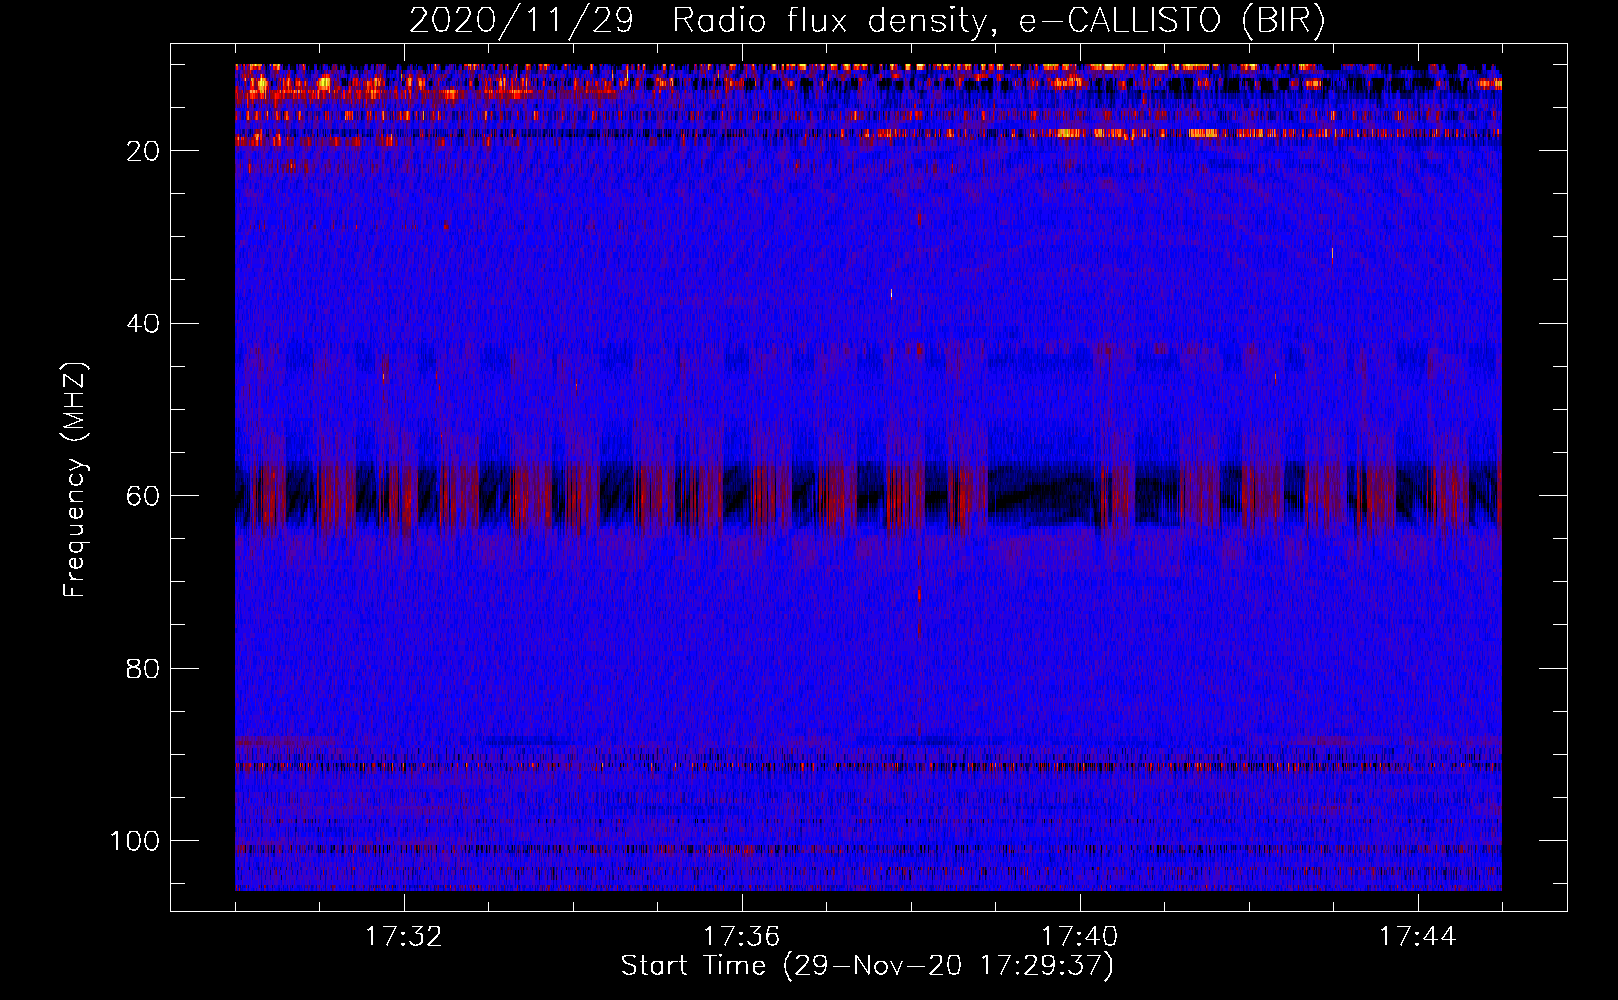Click the "17:32" time tick label
Screen dimensions: 1618x1000
pyautogui.click(x=404, y=937)
